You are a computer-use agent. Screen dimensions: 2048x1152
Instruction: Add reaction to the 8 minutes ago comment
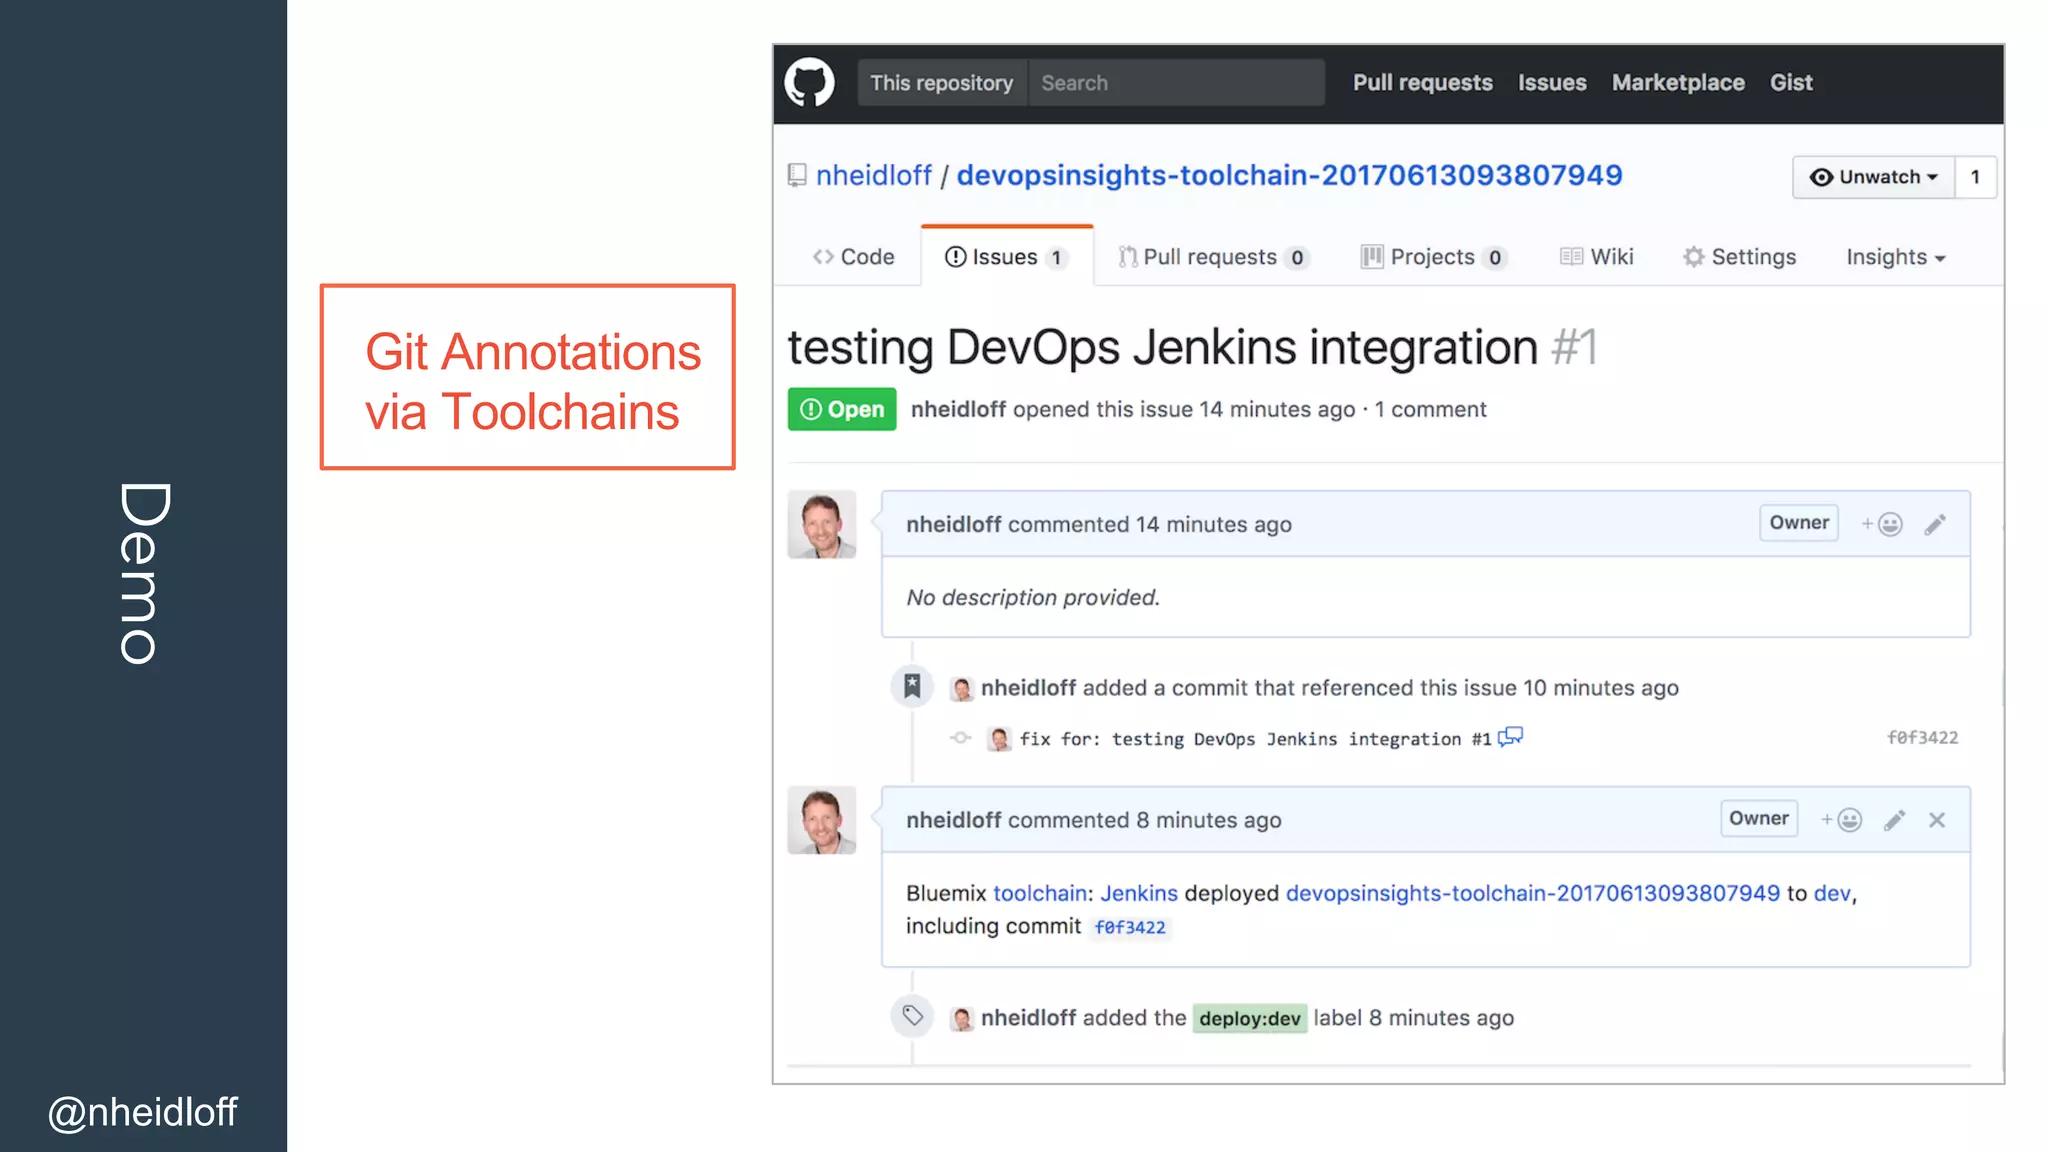(x=1841, y=820)
